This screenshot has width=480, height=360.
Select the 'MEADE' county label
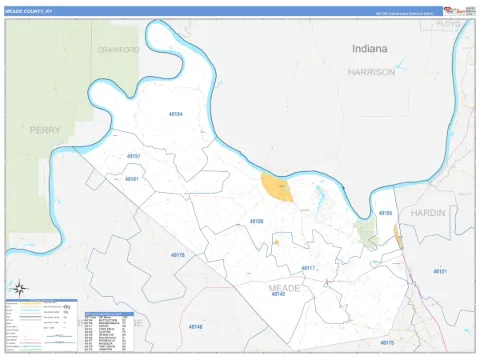(284, 288)
